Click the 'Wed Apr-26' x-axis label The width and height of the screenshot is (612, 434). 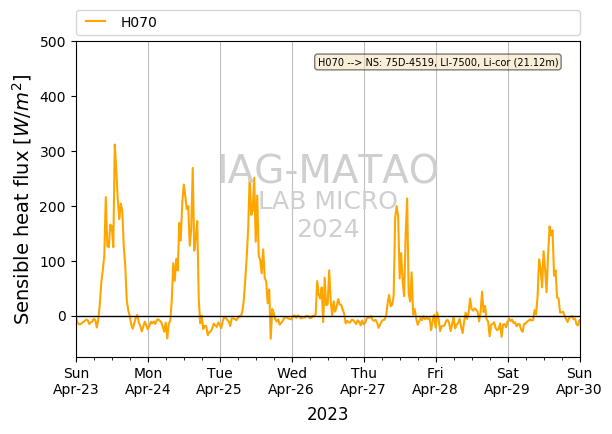click(292, 381)
